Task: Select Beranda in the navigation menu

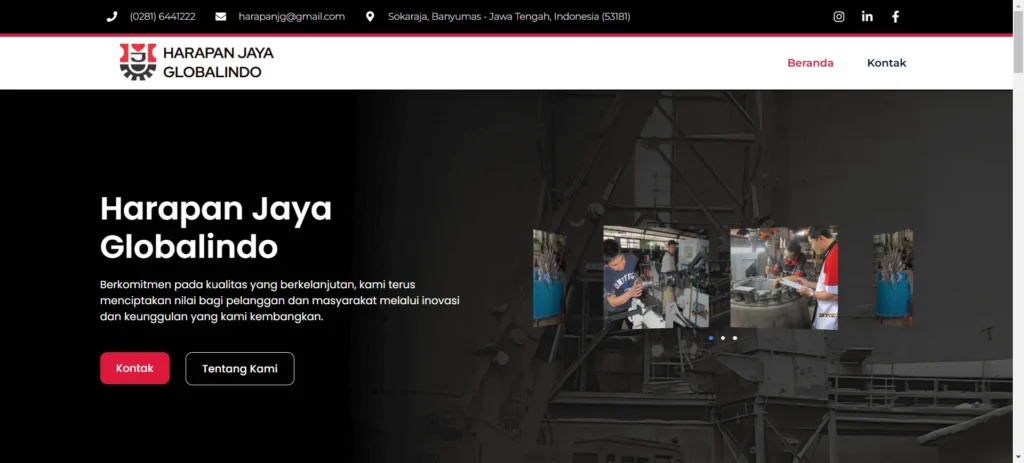Action: point(810,63)
